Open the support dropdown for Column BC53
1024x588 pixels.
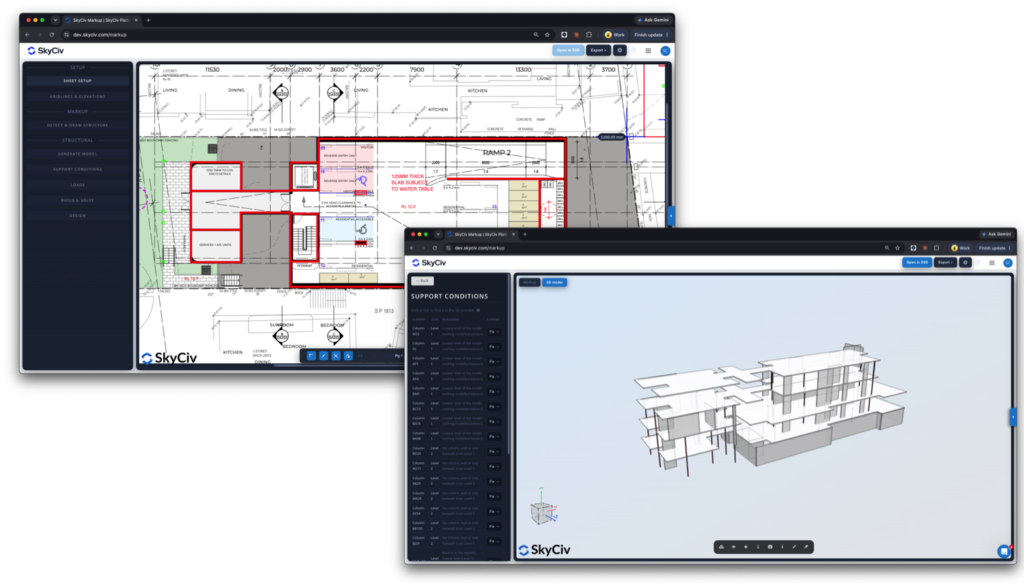(x=494, y=406)
